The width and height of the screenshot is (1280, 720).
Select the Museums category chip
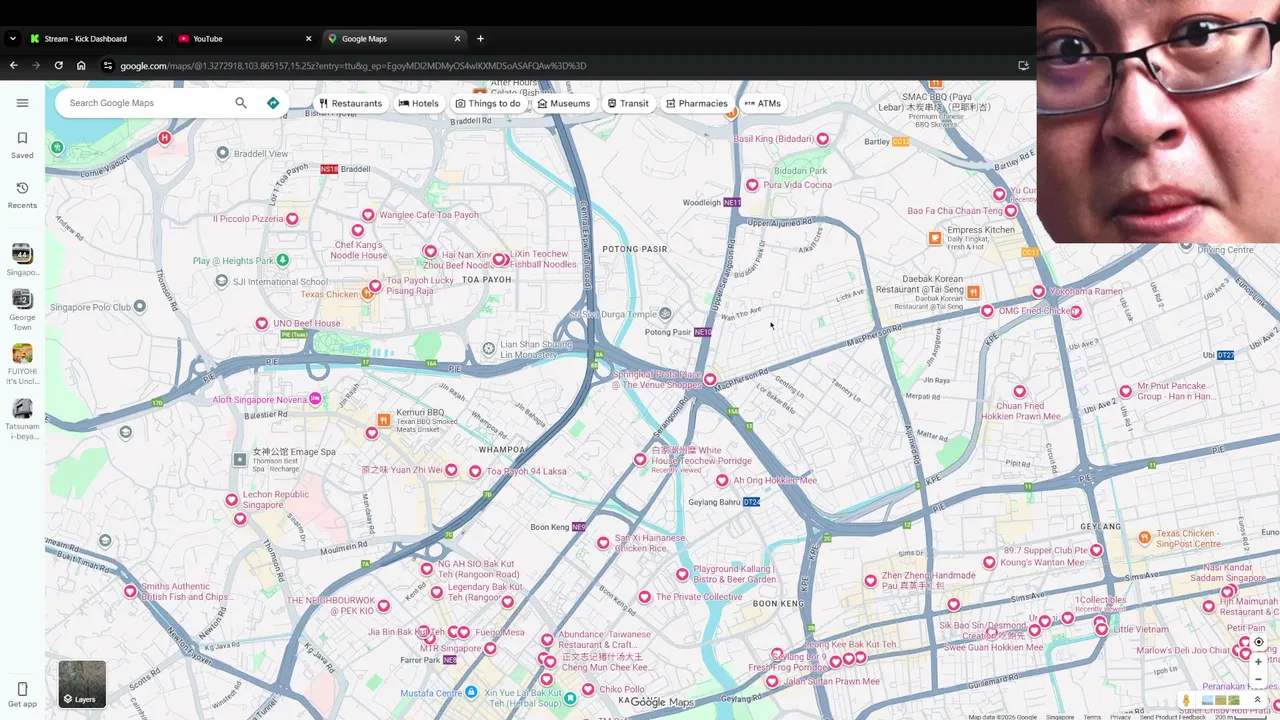(564, 103)
